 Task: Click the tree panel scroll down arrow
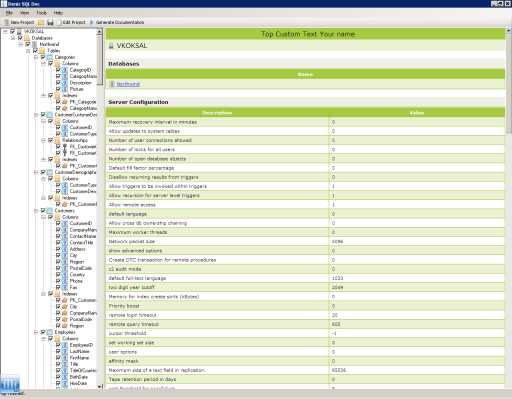pos(99,386)
